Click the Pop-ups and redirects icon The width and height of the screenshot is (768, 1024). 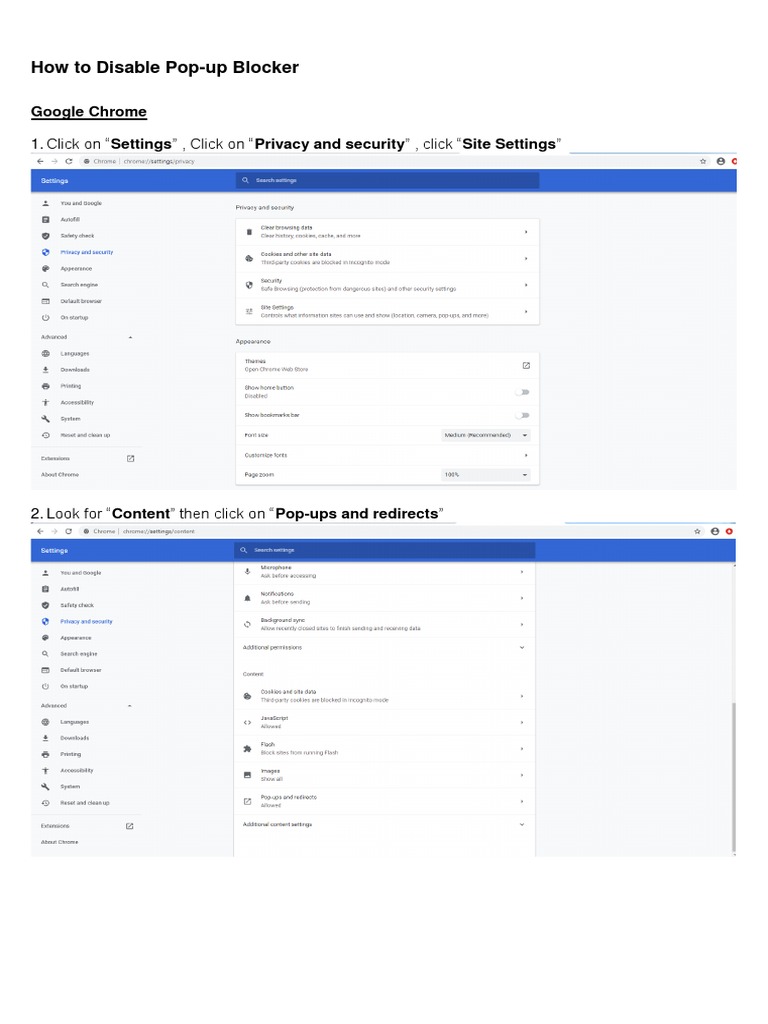coord(247,801)
